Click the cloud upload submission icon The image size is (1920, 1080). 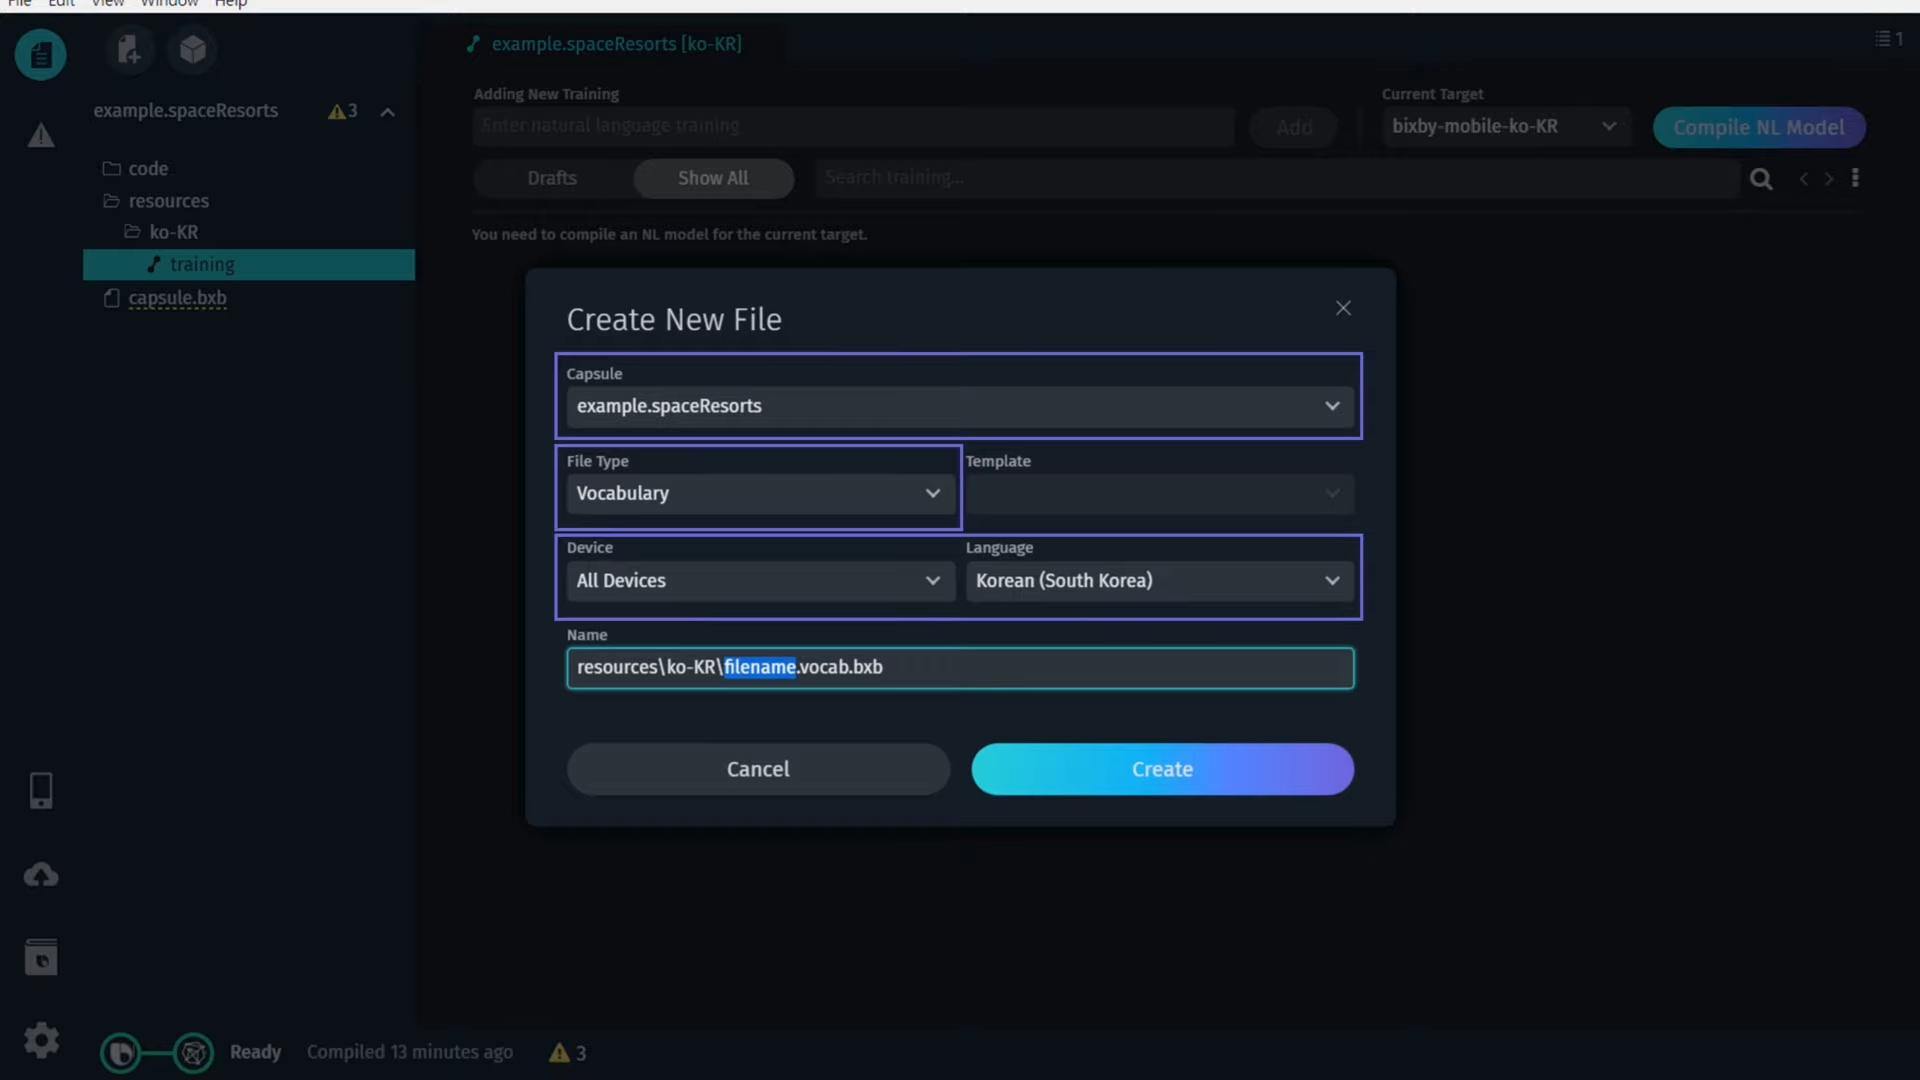41,876
